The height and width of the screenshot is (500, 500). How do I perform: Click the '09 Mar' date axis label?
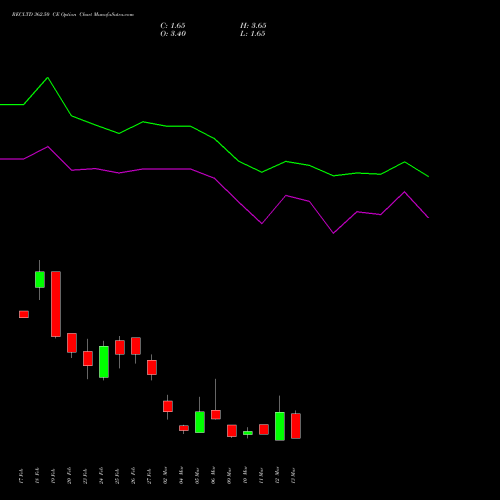[x=229, y=476]
